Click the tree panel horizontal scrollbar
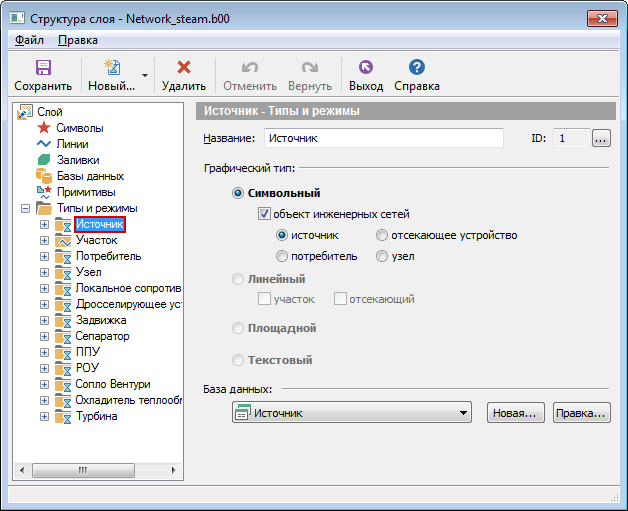Viewport: 628px width, 511px height. tap(96, 469)
